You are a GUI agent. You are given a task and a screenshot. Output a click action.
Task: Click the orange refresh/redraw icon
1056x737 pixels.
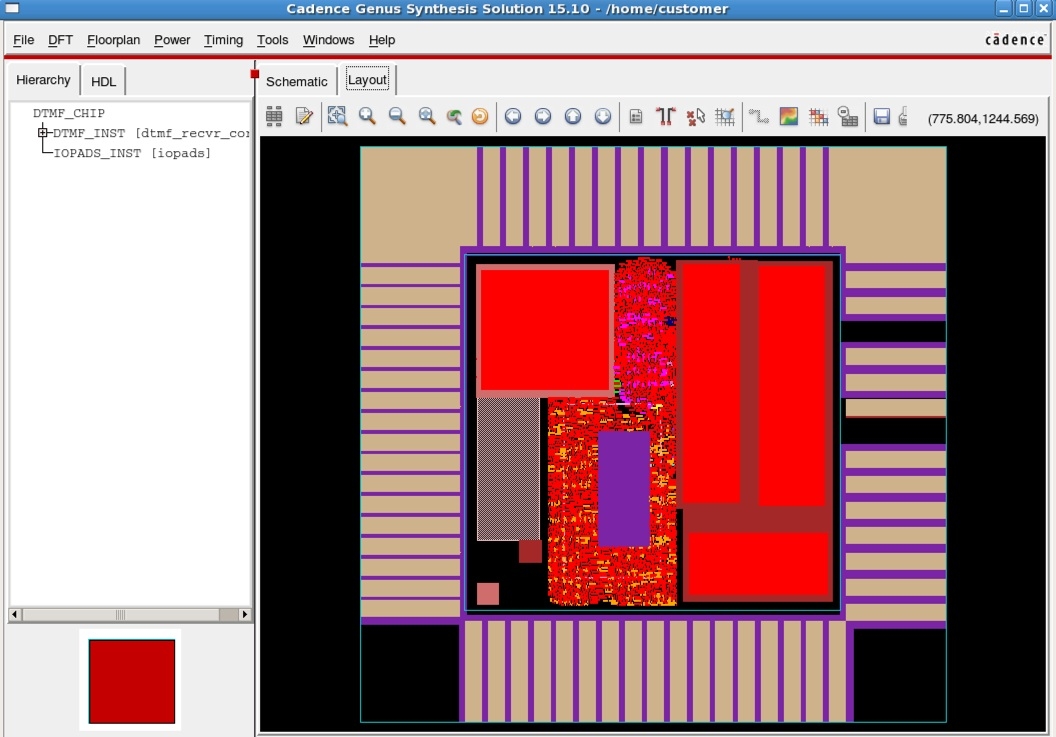pyautogui.click(x=480, y=116)
